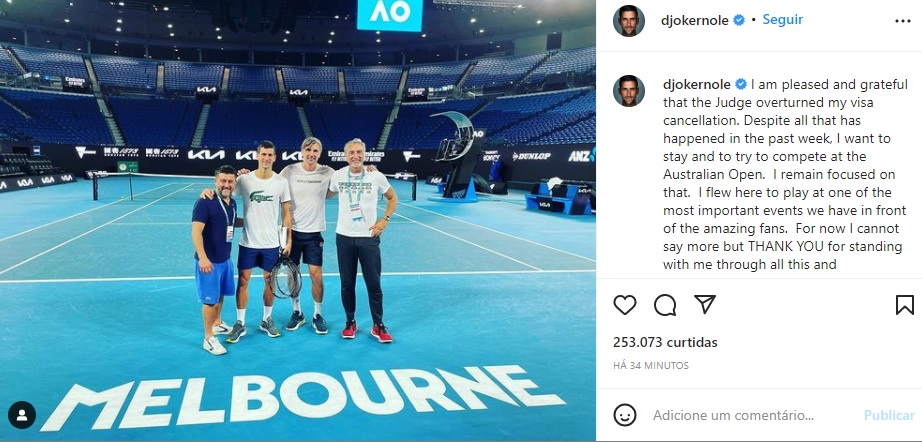Open the HÁ 34 MINUTOS timestamp
This screenshot has width=922, height=442.
(x=651, y=366)
